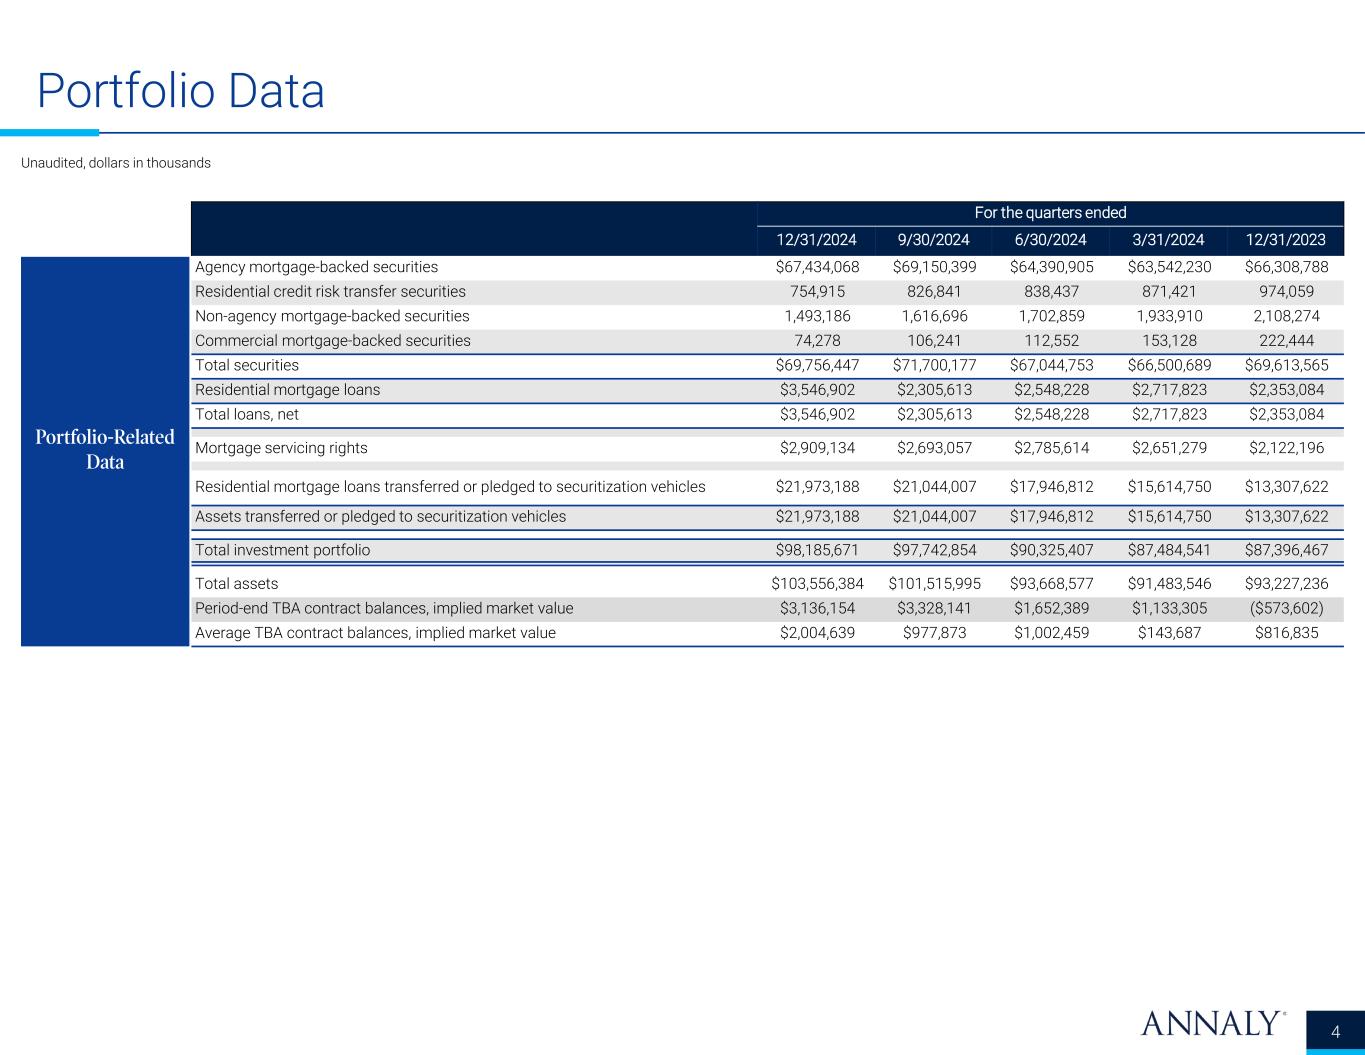Click the ANNALY logo
The height and width of the screenshot is (1055, 1365).
pos(1212,1023)
